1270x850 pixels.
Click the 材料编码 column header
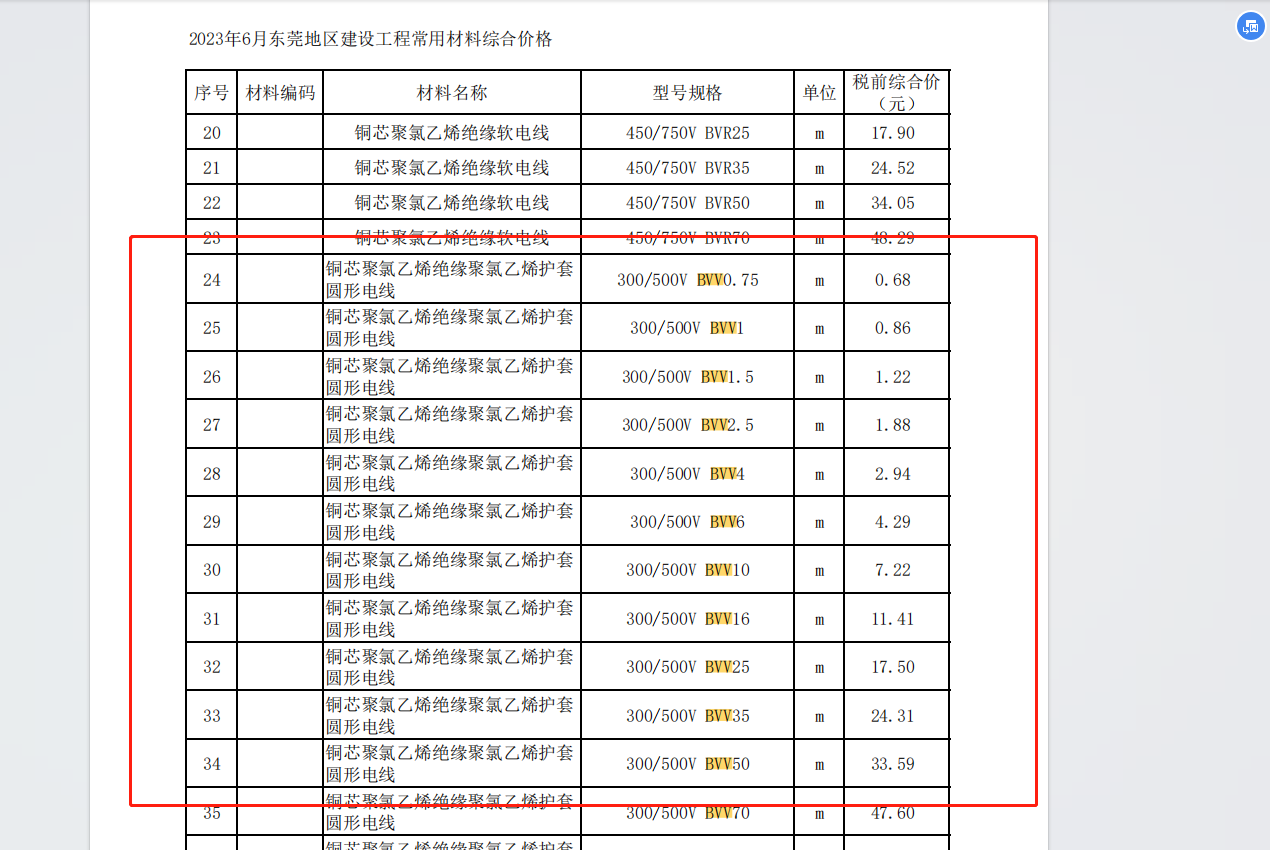(280, 93)
